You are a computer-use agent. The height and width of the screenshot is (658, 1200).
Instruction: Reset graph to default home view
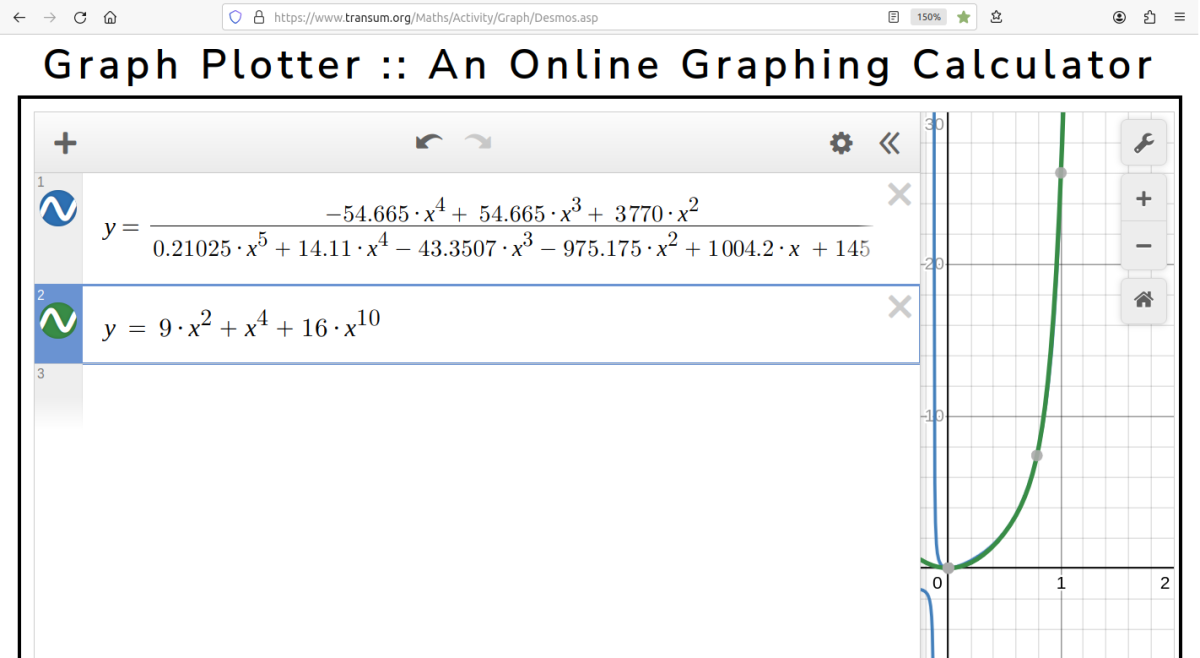click(x=1144, y=300)
